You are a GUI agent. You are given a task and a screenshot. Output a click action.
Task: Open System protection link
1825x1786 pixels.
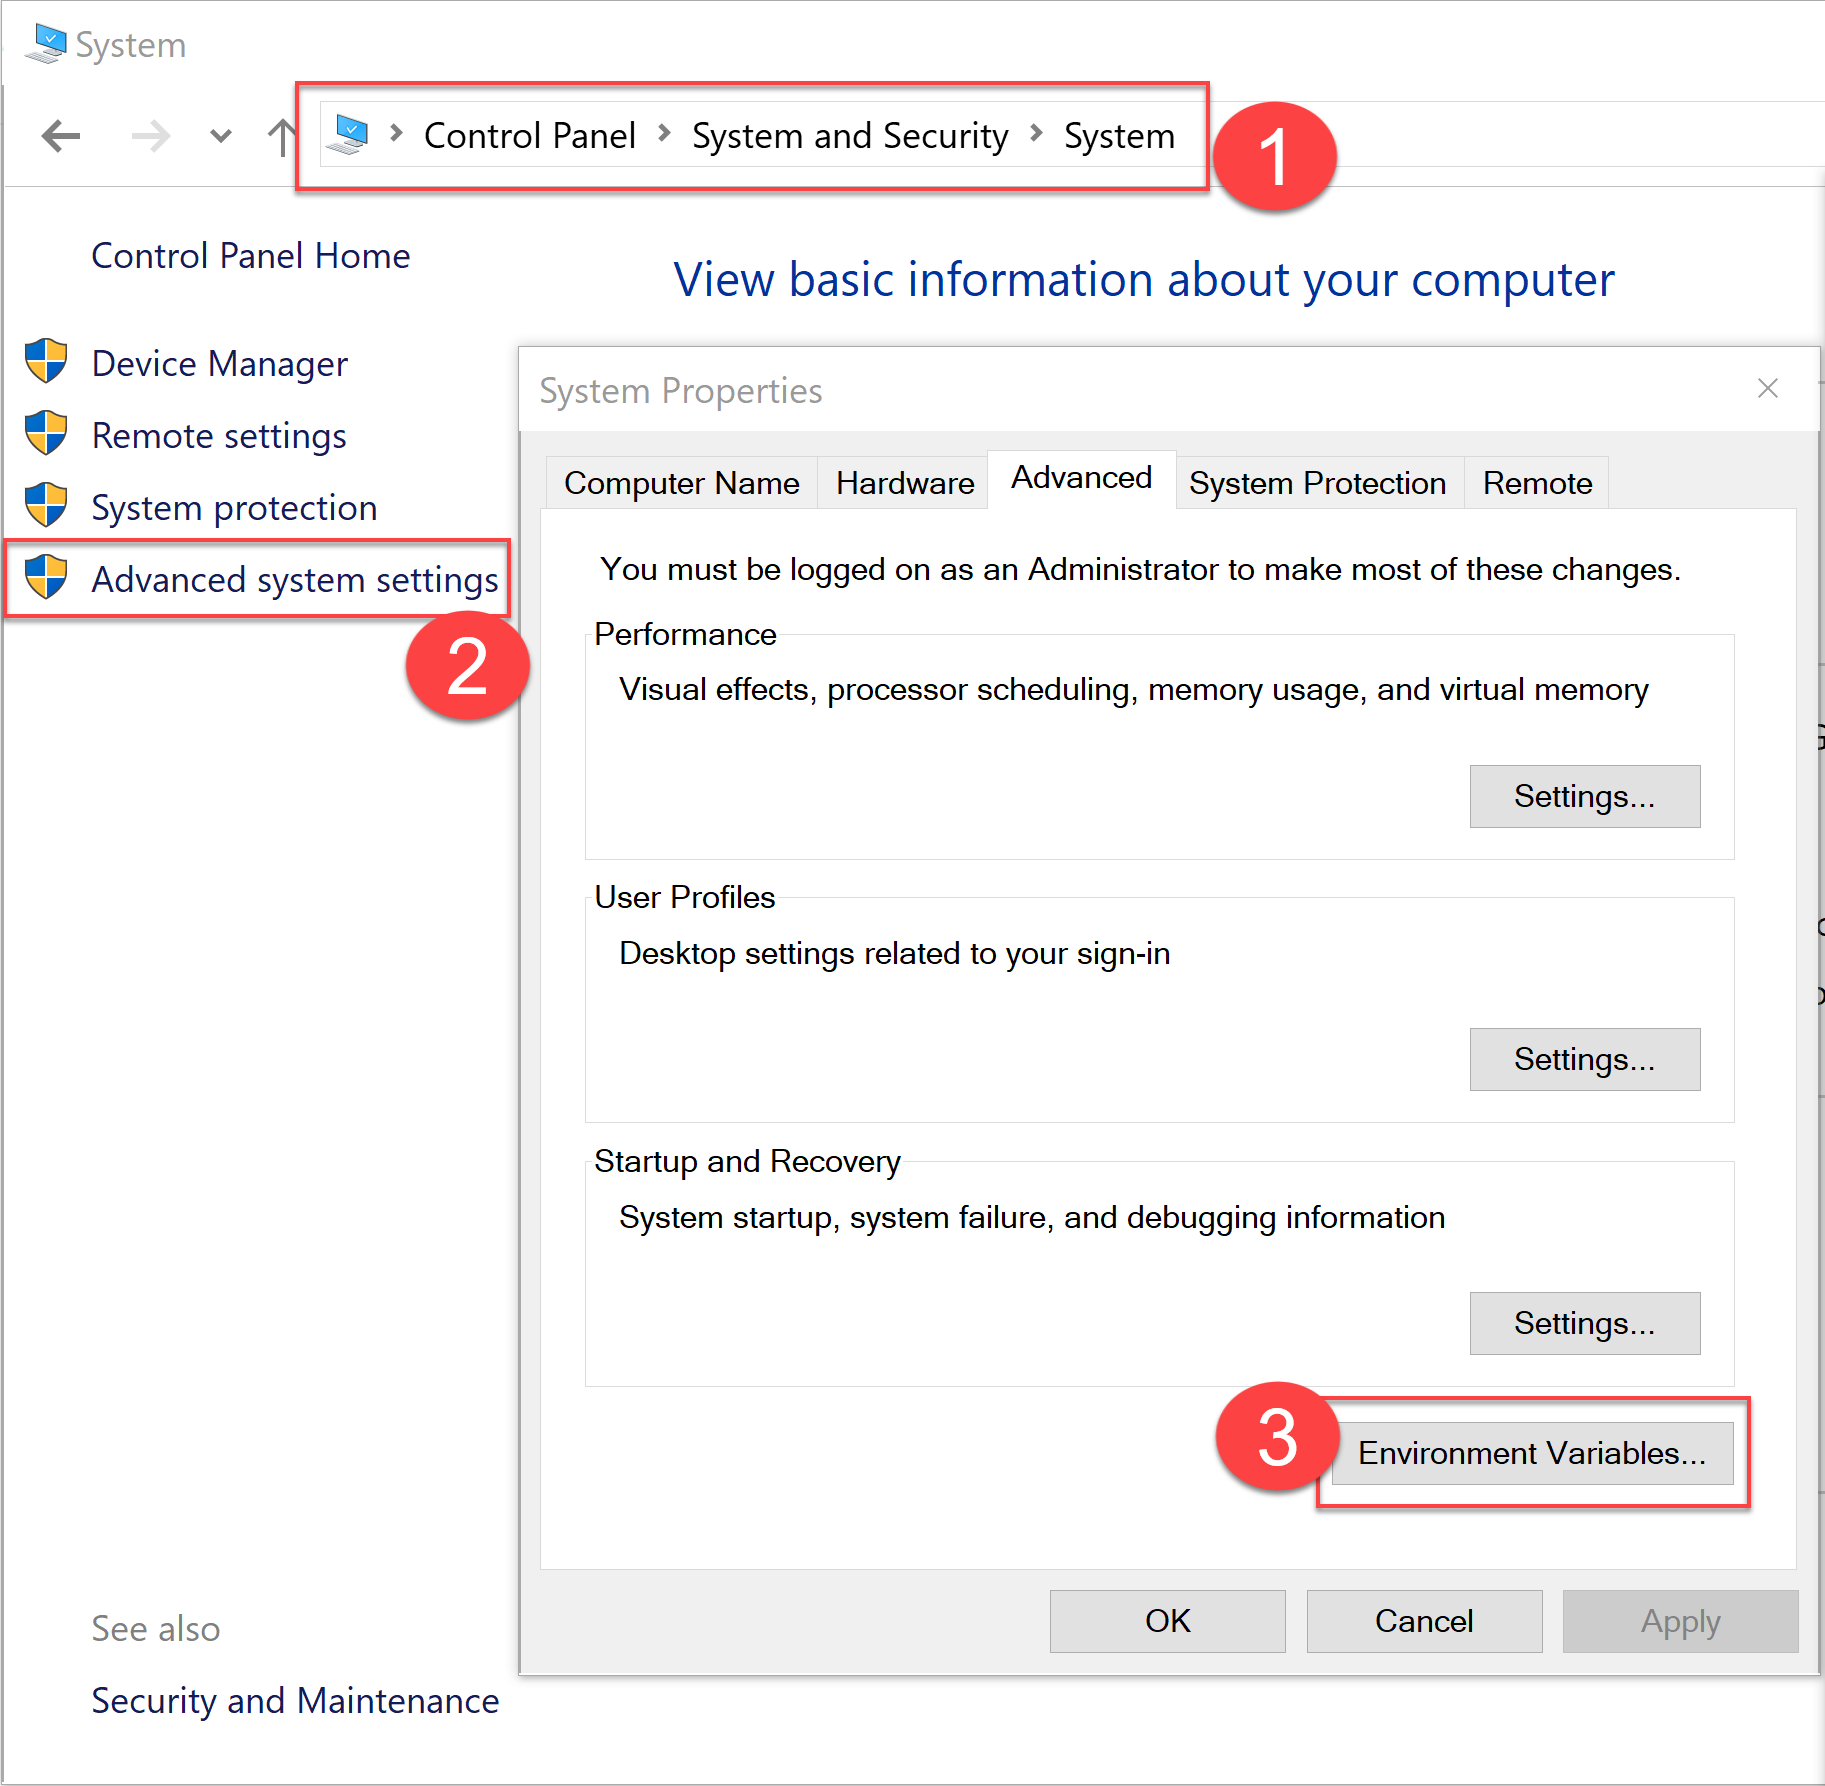click(234, 508)
